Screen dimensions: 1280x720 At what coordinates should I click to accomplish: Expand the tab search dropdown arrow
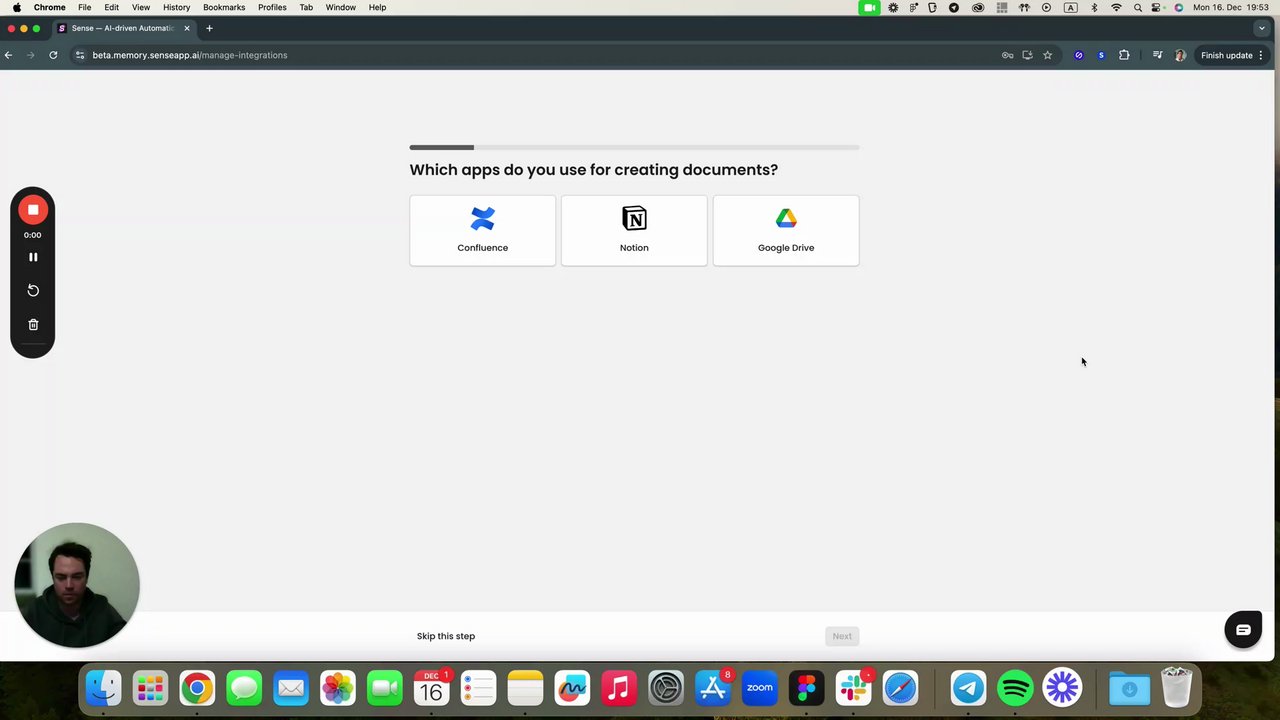1261,28
